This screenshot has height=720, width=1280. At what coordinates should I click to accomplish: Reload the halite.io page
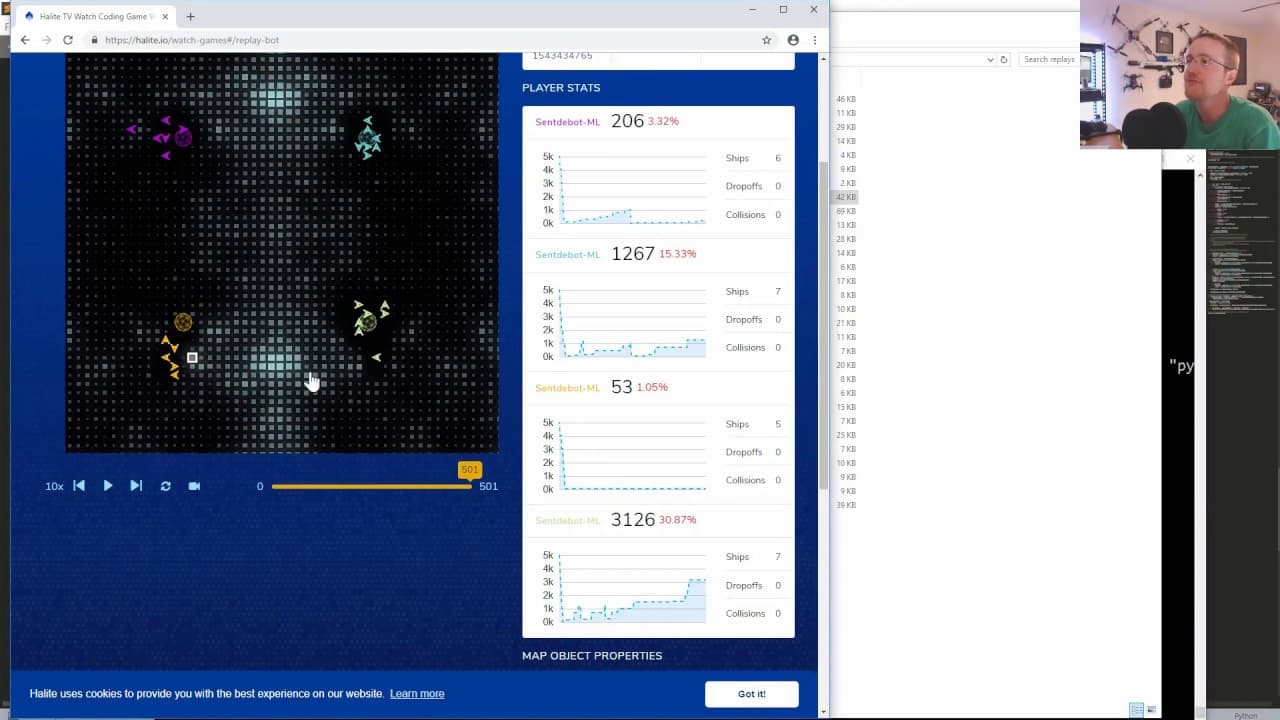tap(68, 40)
